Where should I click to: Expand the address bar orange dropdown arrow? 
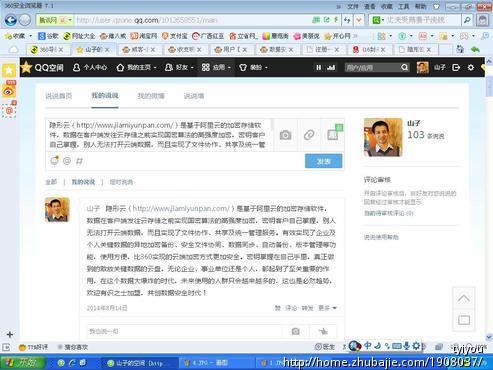click(x=359, y=20)
